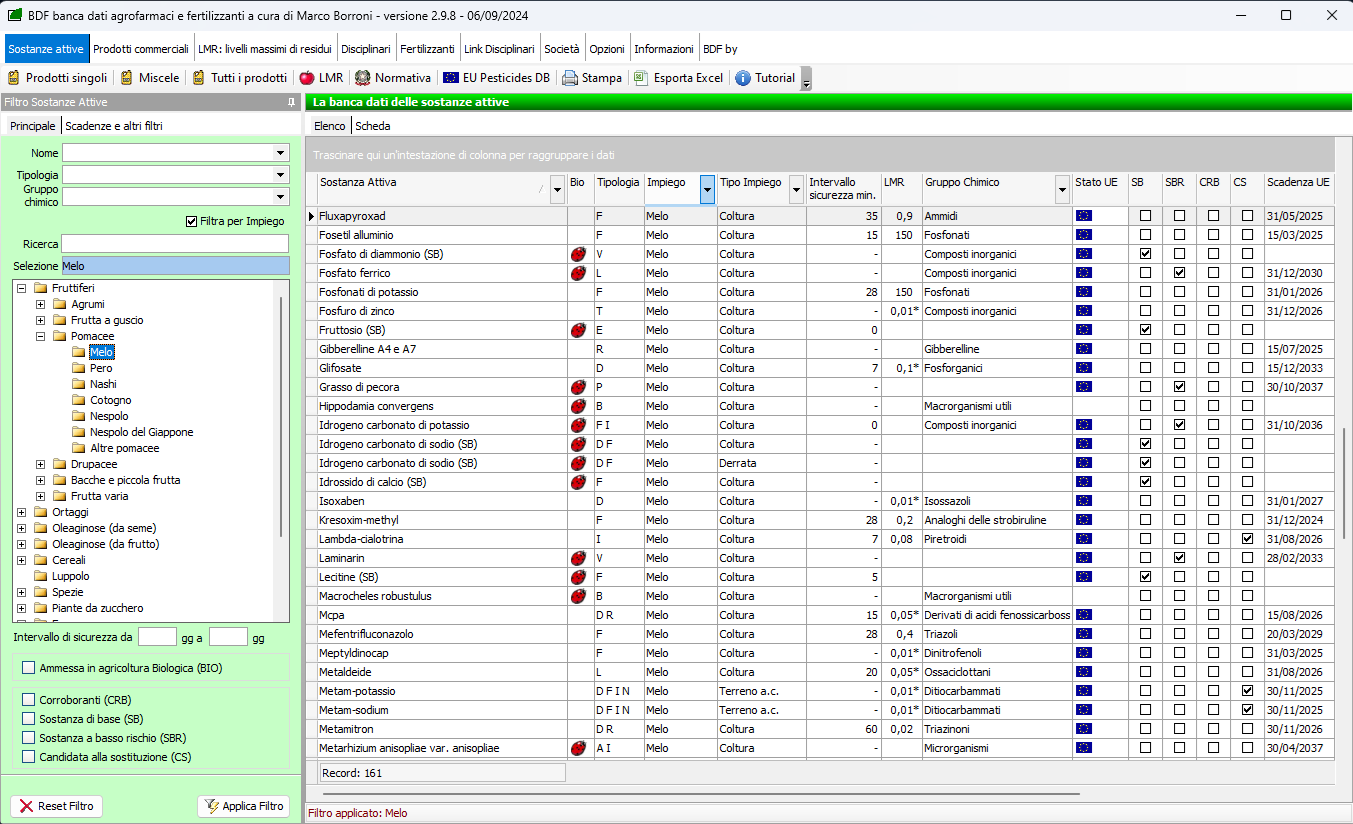
Task: Open the Gruppo chimico filter dropdown
Action: tap(281, 198)
